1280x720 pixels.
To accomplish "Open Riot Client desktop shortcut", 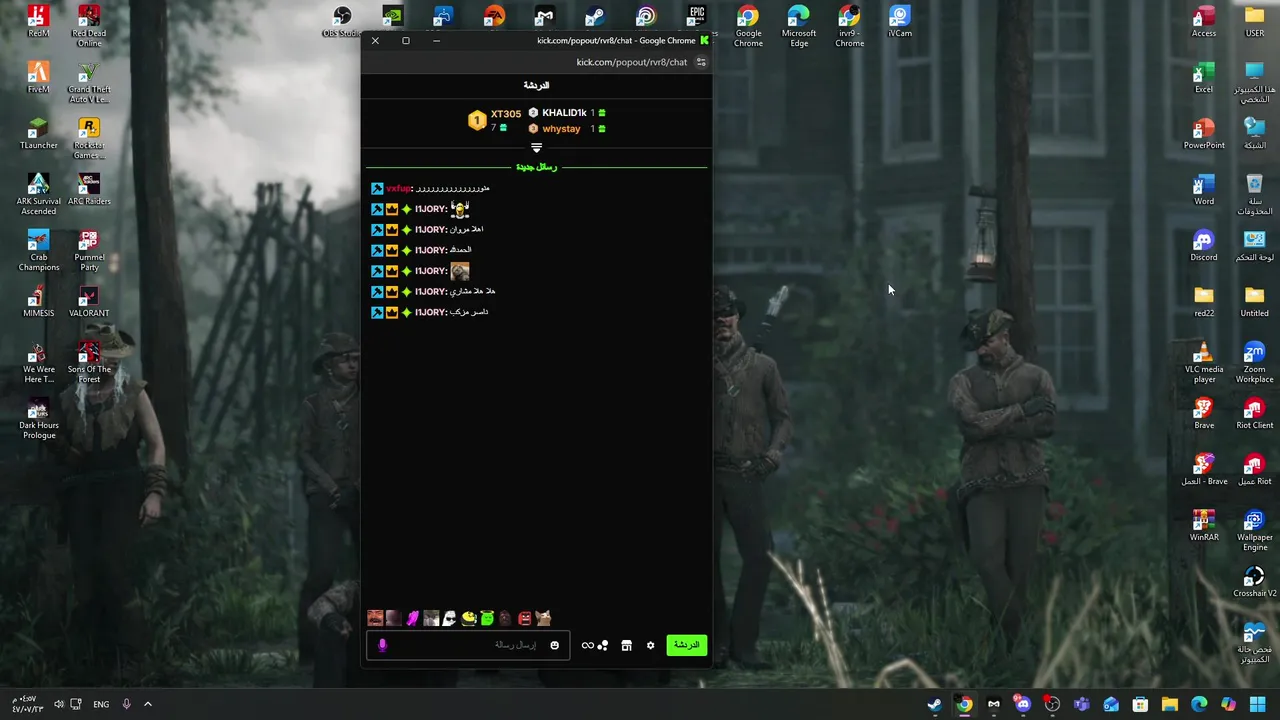I will pyautogui.click(x=1254, y=414).
